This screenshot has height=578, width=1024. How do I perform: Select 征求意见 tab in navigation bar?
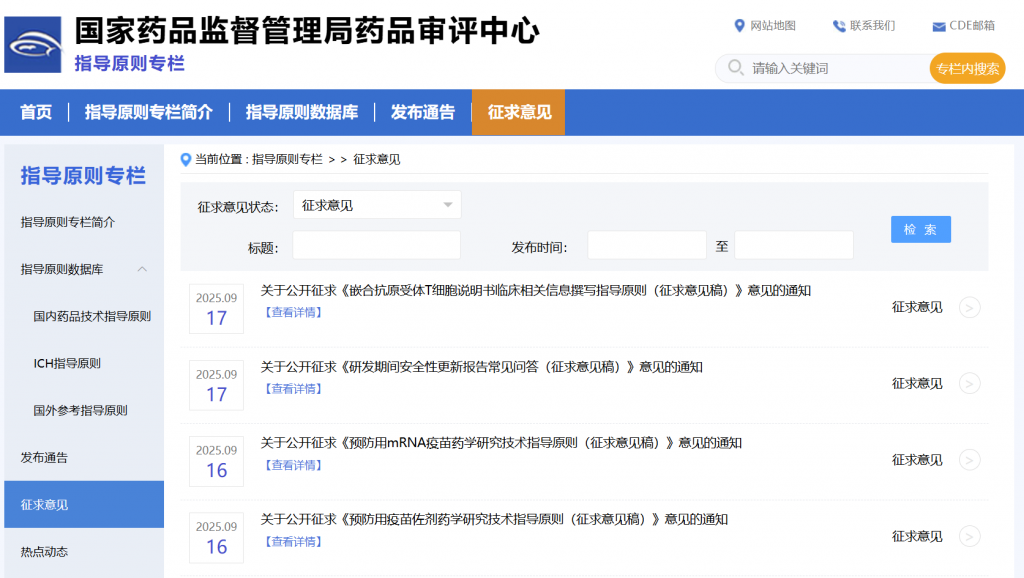click(x=519, y=112)
